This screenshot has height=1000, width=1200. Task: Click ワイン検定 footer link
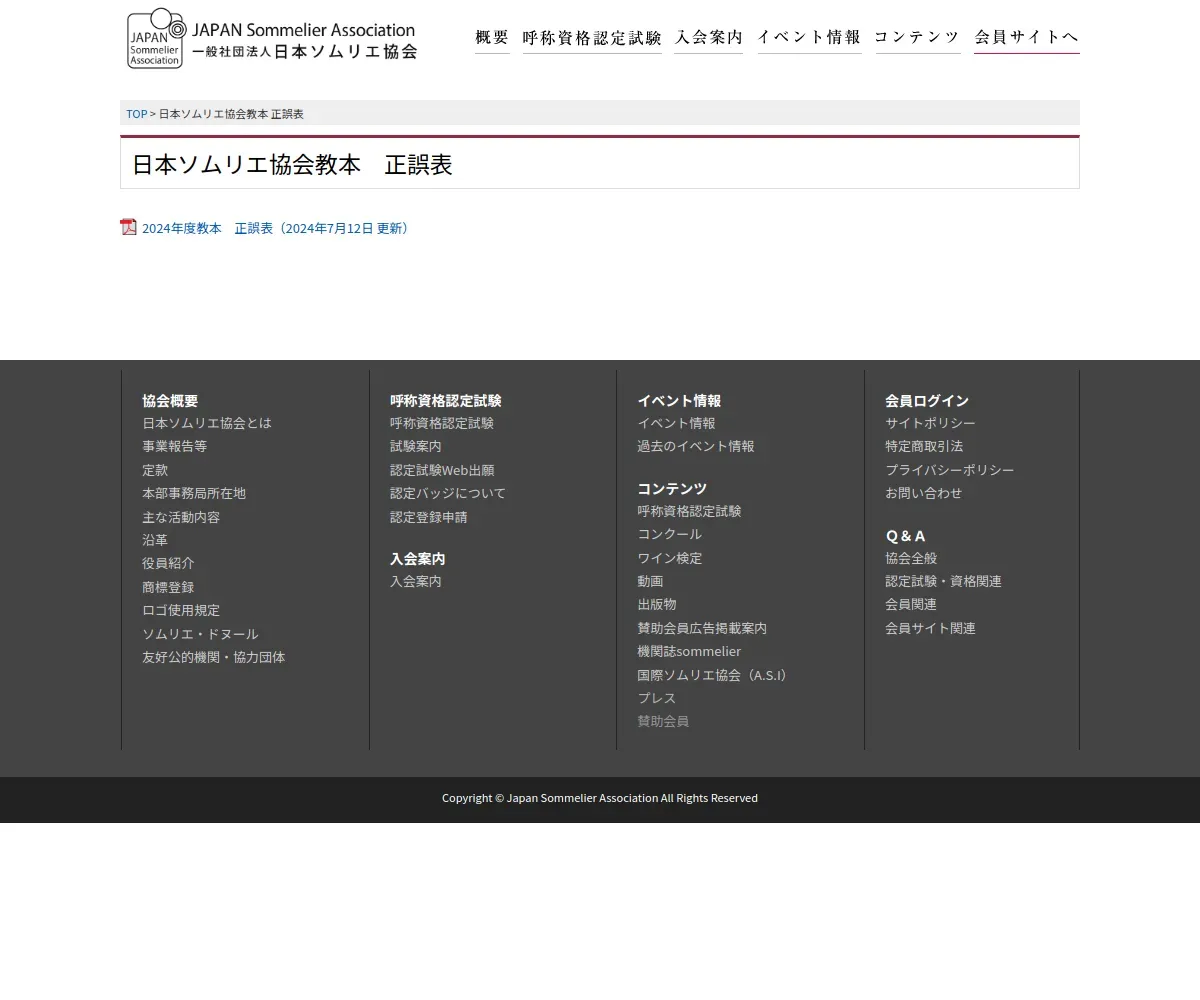point(669,558)
